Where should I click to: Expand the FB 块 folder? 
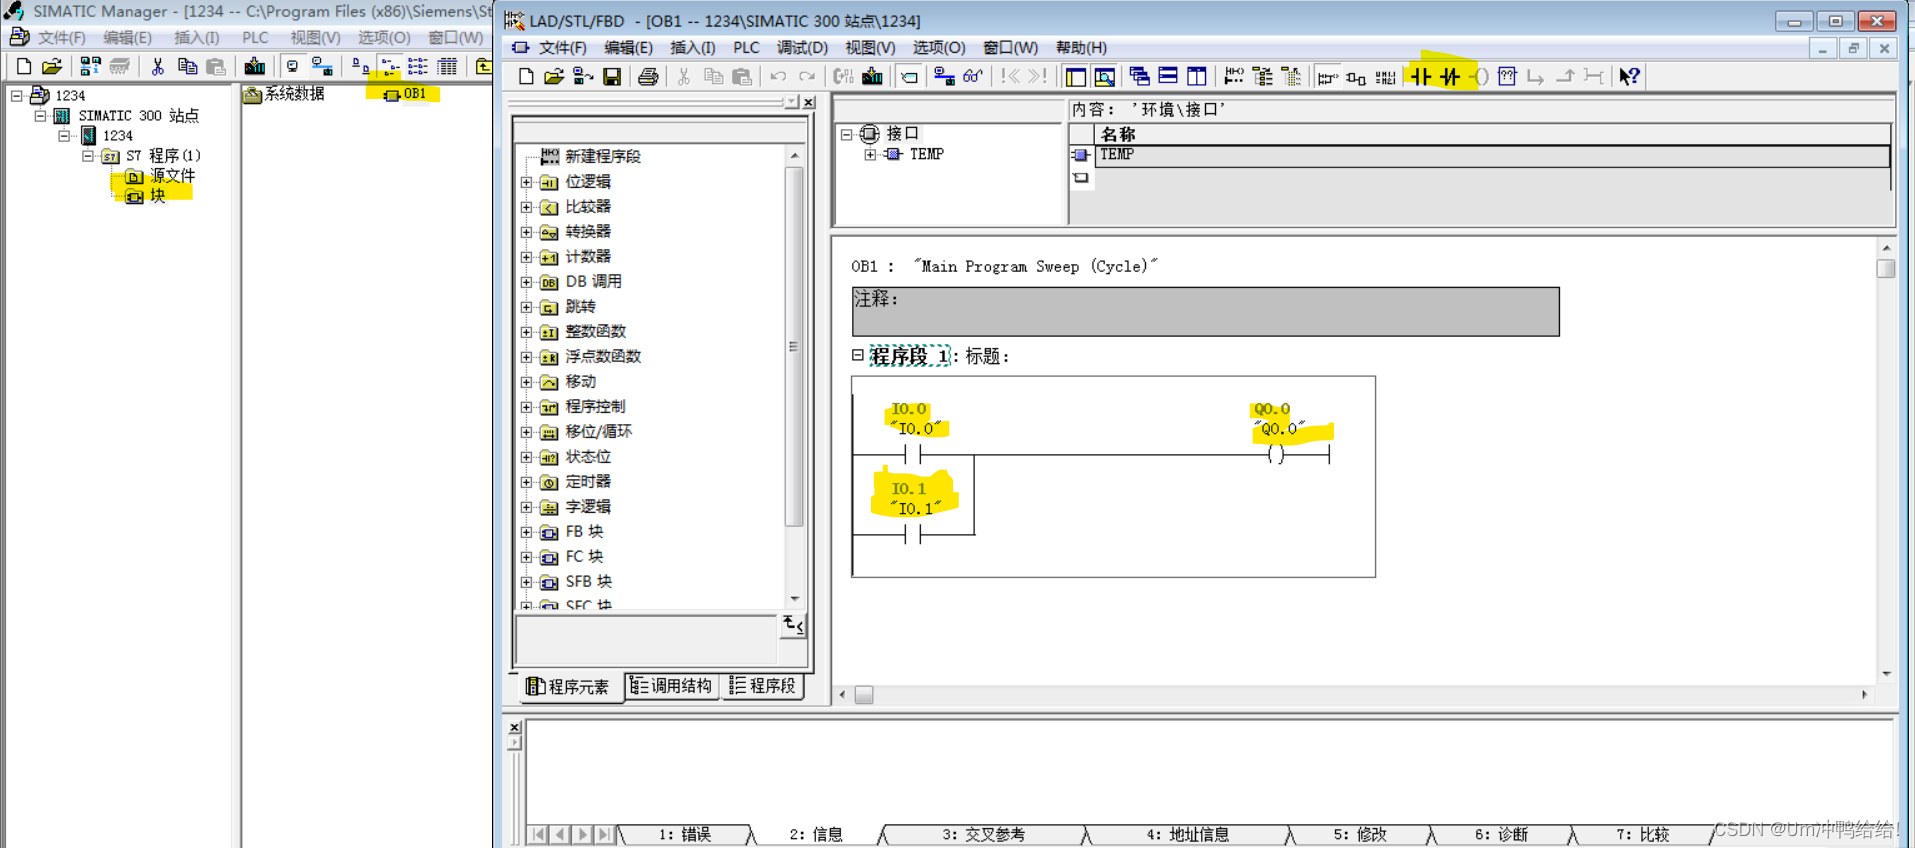pyautogui.click(x=526, y=532)
